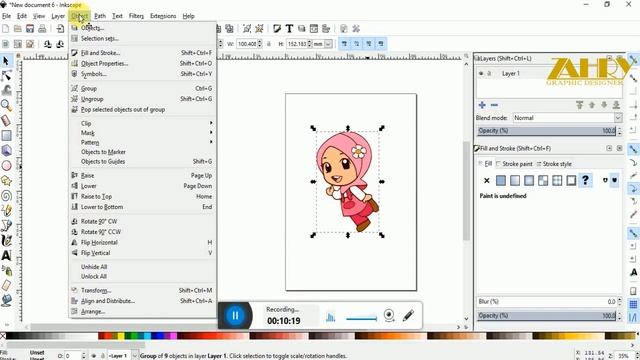Click the Open file folder icon
The height and width of the screenshot is (360, 640).
pyautogui.click(x=18, y=29)
